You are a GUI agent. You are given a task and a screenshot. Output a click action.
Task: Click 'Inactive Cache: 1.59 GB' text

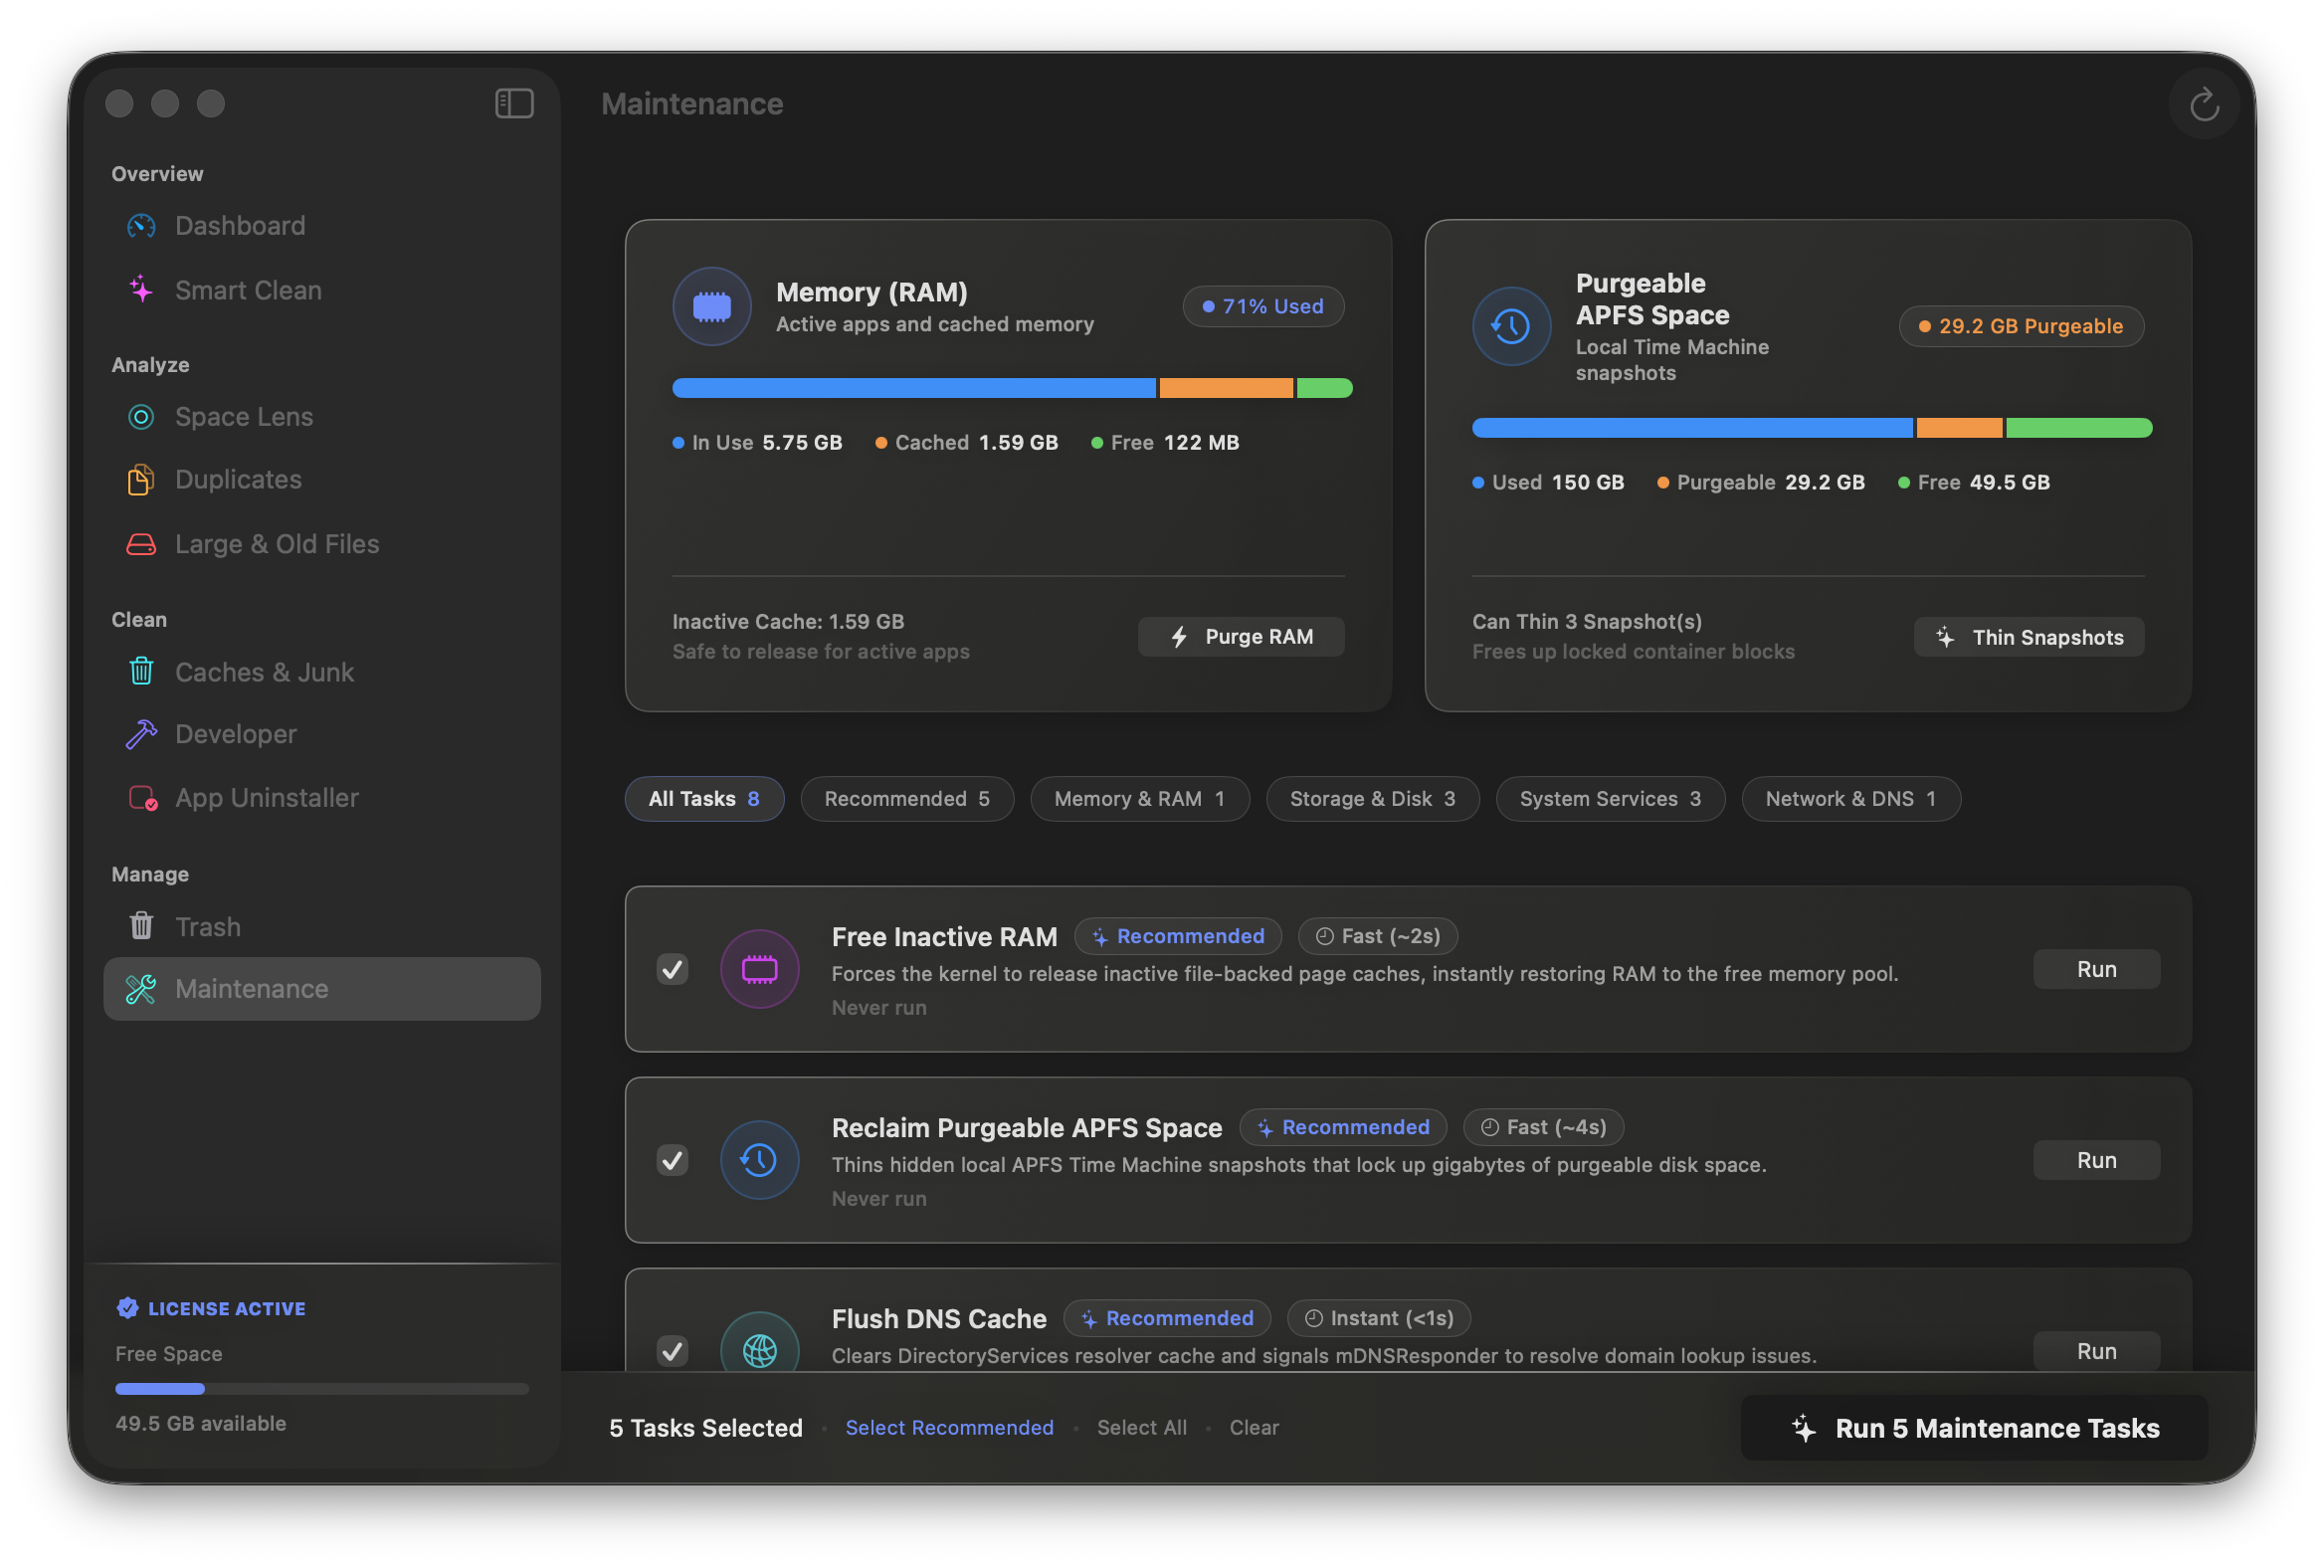788,622
